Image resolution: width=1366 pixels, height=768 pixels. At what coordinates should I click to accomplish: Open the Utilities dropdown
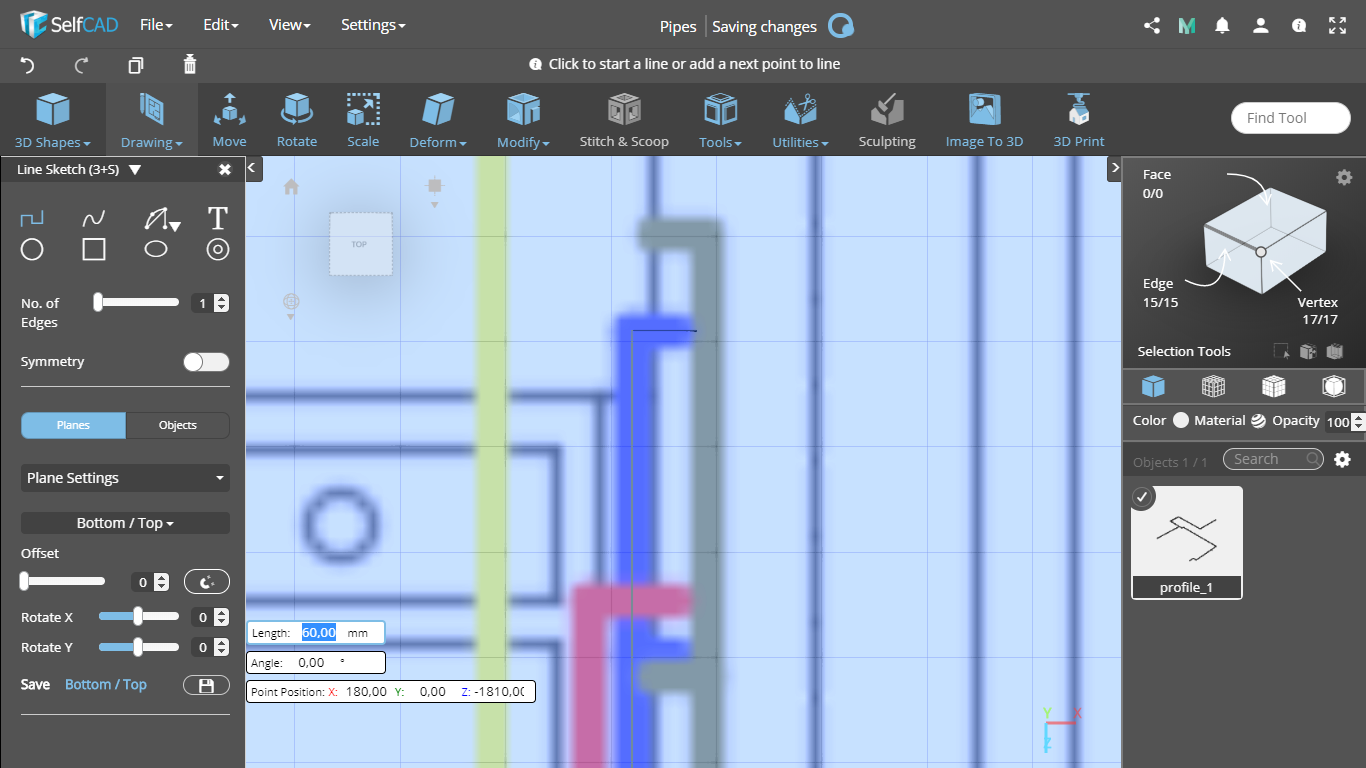(800, 120)
